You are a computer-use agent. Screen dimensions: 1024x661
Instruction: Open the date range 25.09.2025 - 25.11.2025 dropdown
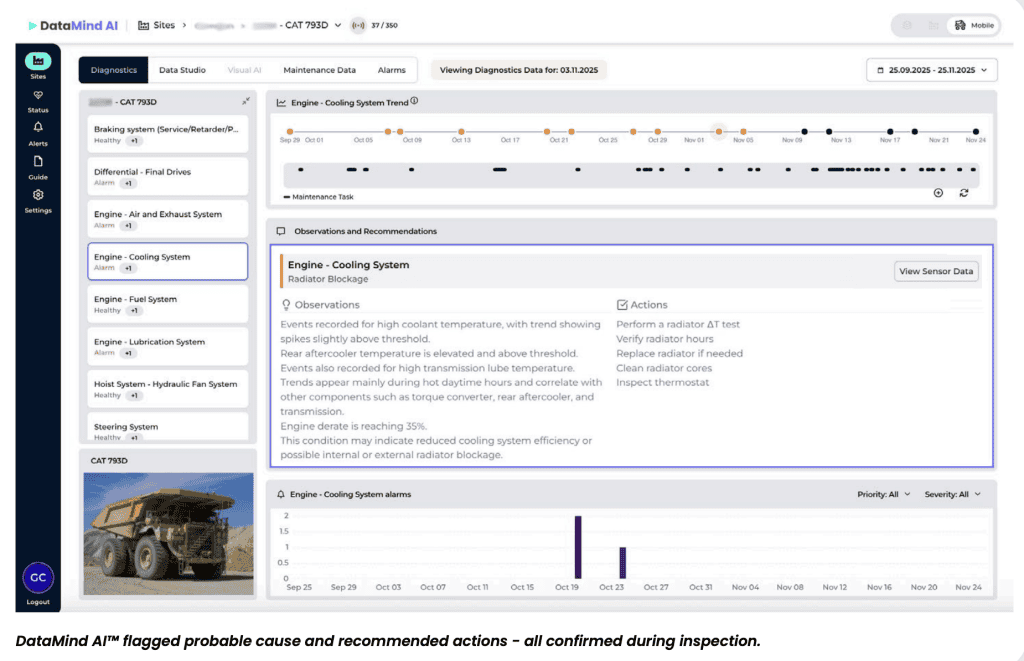931,70
